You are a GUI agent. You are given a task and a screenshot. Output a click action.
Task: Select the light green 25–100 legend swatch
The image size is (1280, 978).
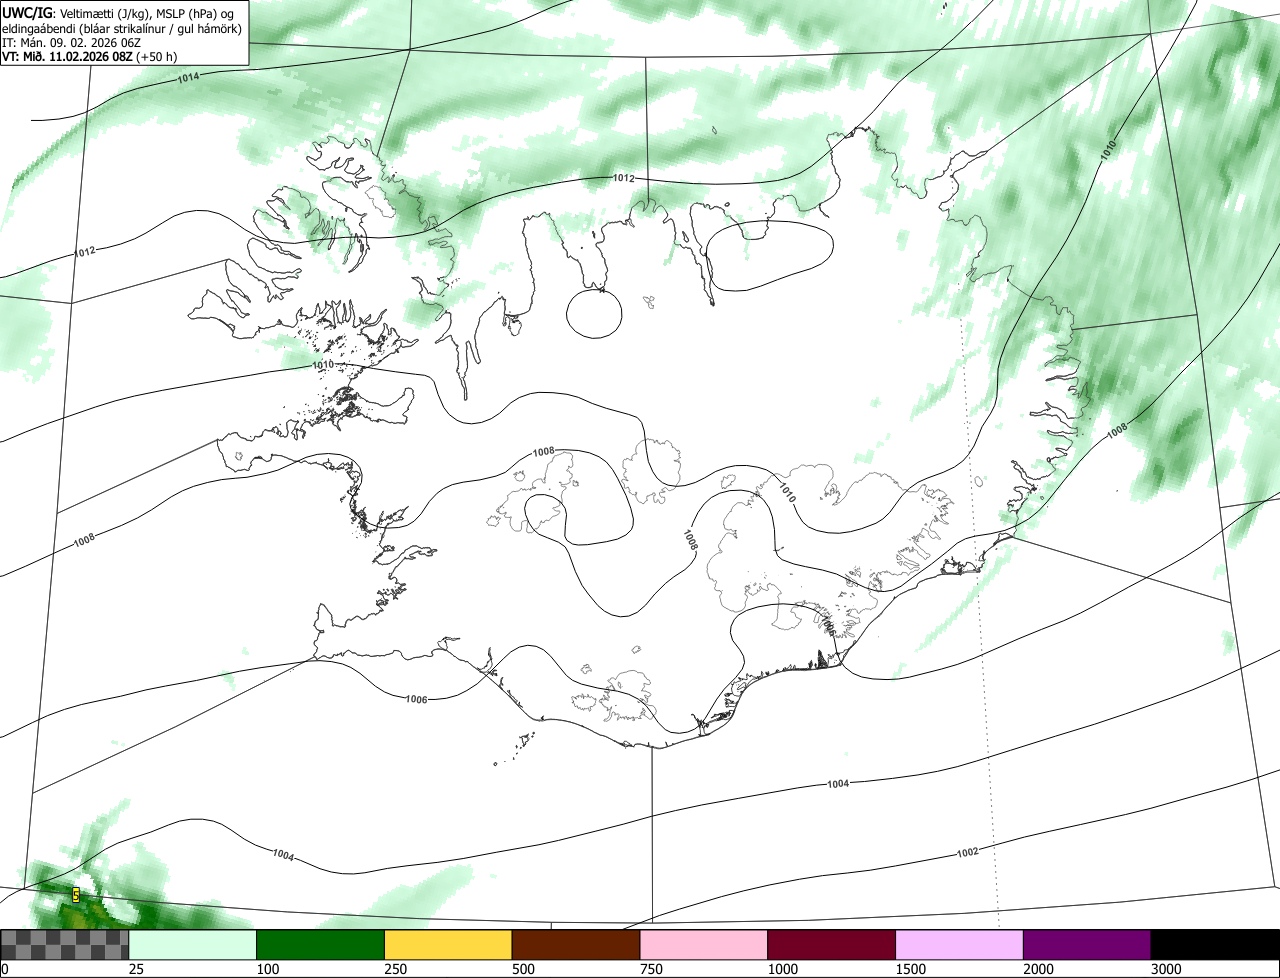tap(193, 945)
